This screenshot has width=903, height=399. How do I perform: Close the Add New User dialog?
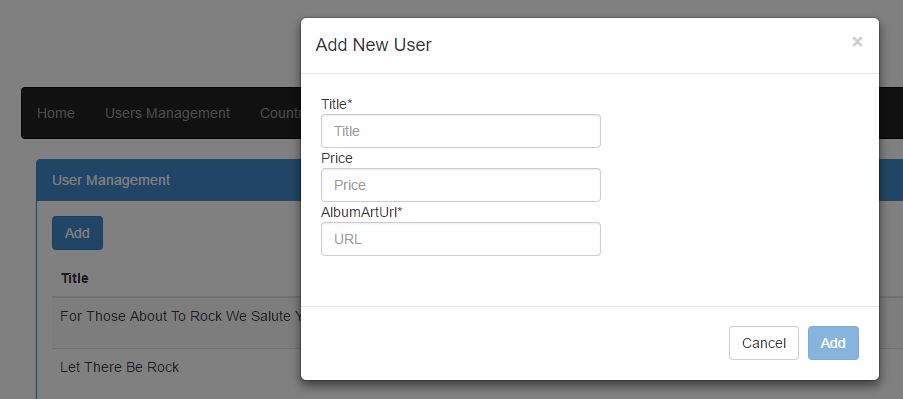click(857, 41)
